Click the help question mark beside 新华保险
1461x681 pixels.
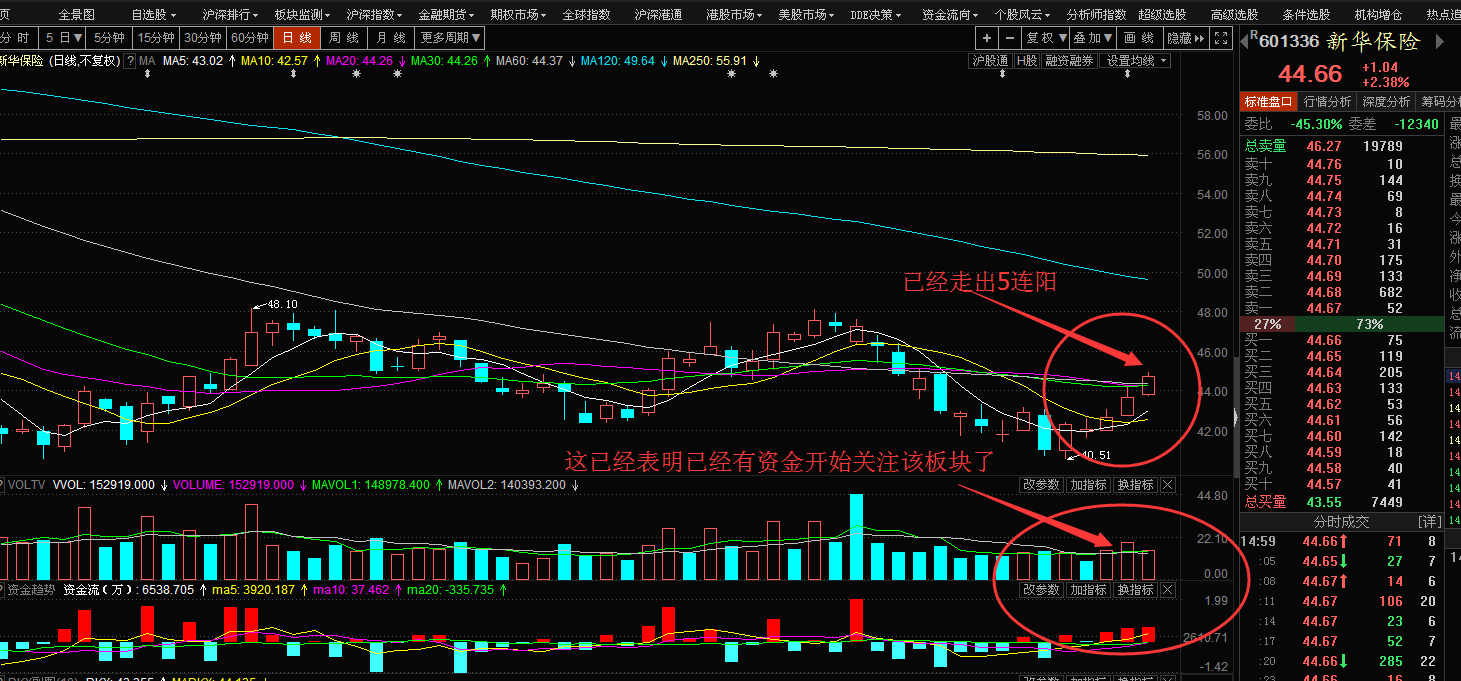coord(130,61)
